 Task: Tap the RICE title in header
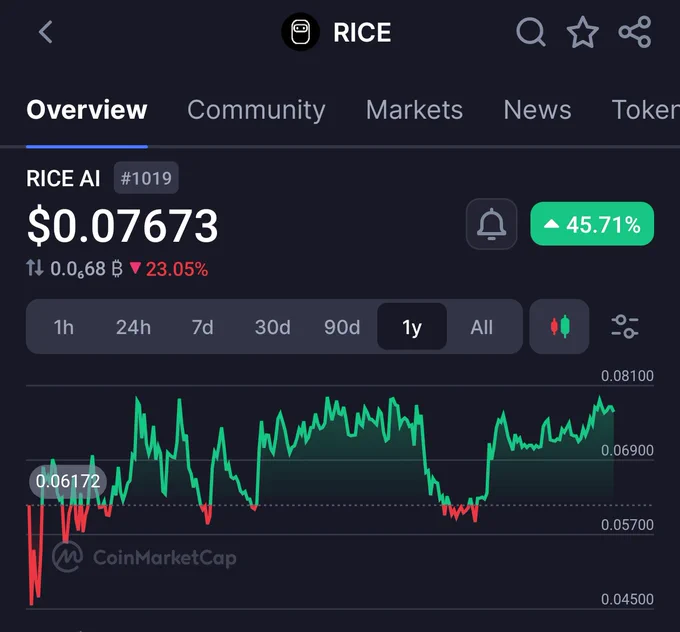tap(362, 33)
